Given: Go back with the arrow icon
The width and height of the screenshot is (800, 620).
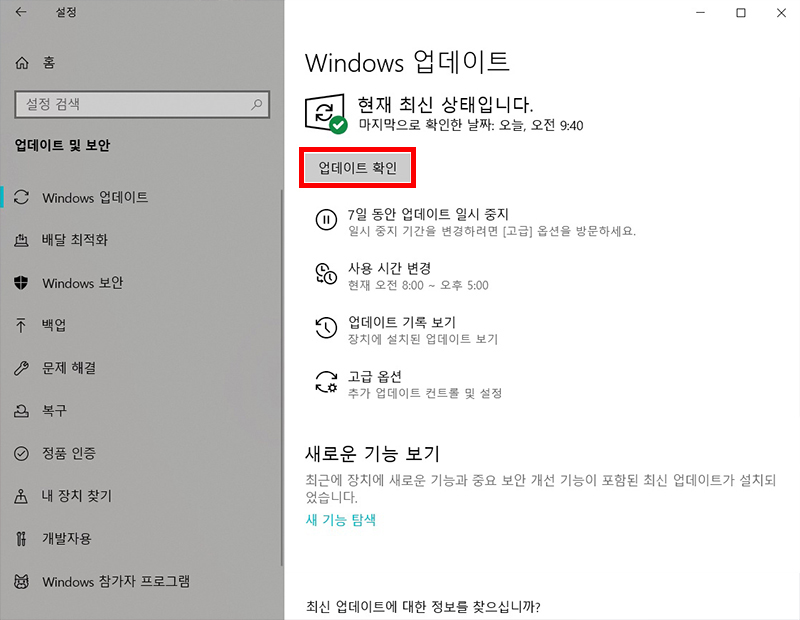Looking at the screenshot, I should (x=21, y=12).
